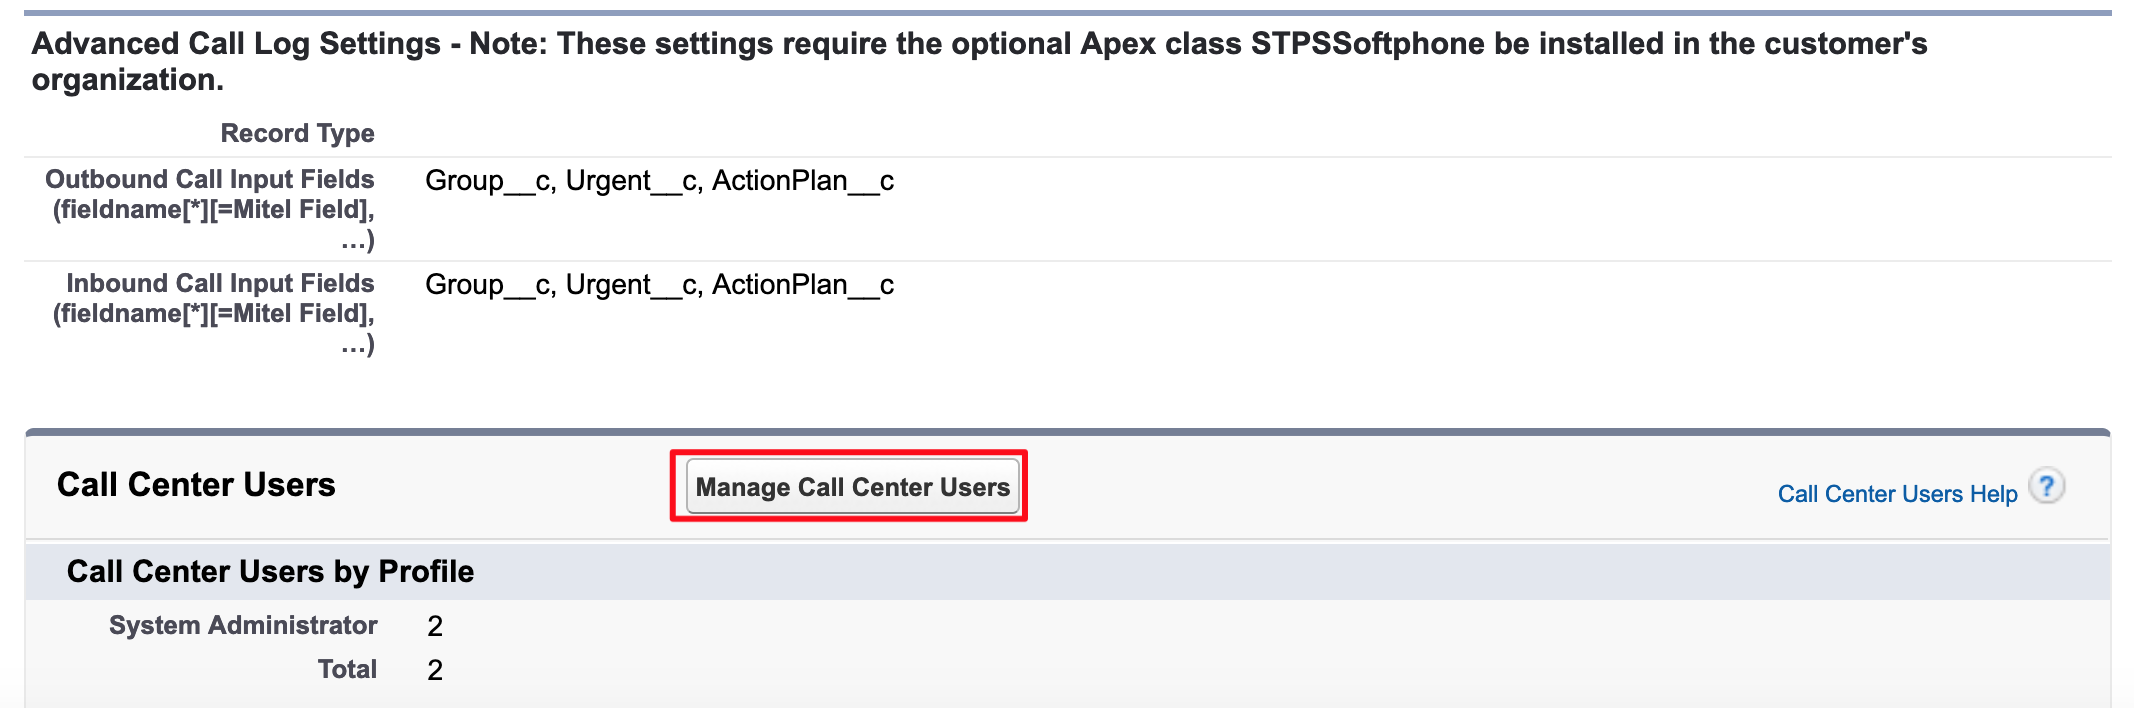
Task: Click the Total row label
Action: tap(347, 670)
